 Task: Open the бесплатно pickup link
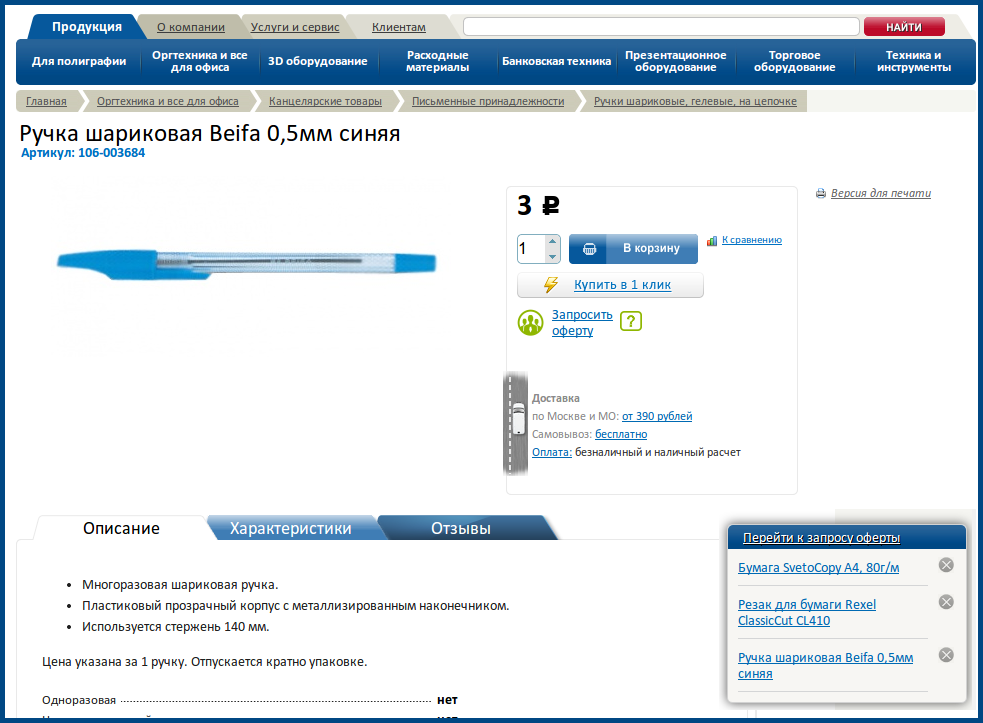coord(621,434)
